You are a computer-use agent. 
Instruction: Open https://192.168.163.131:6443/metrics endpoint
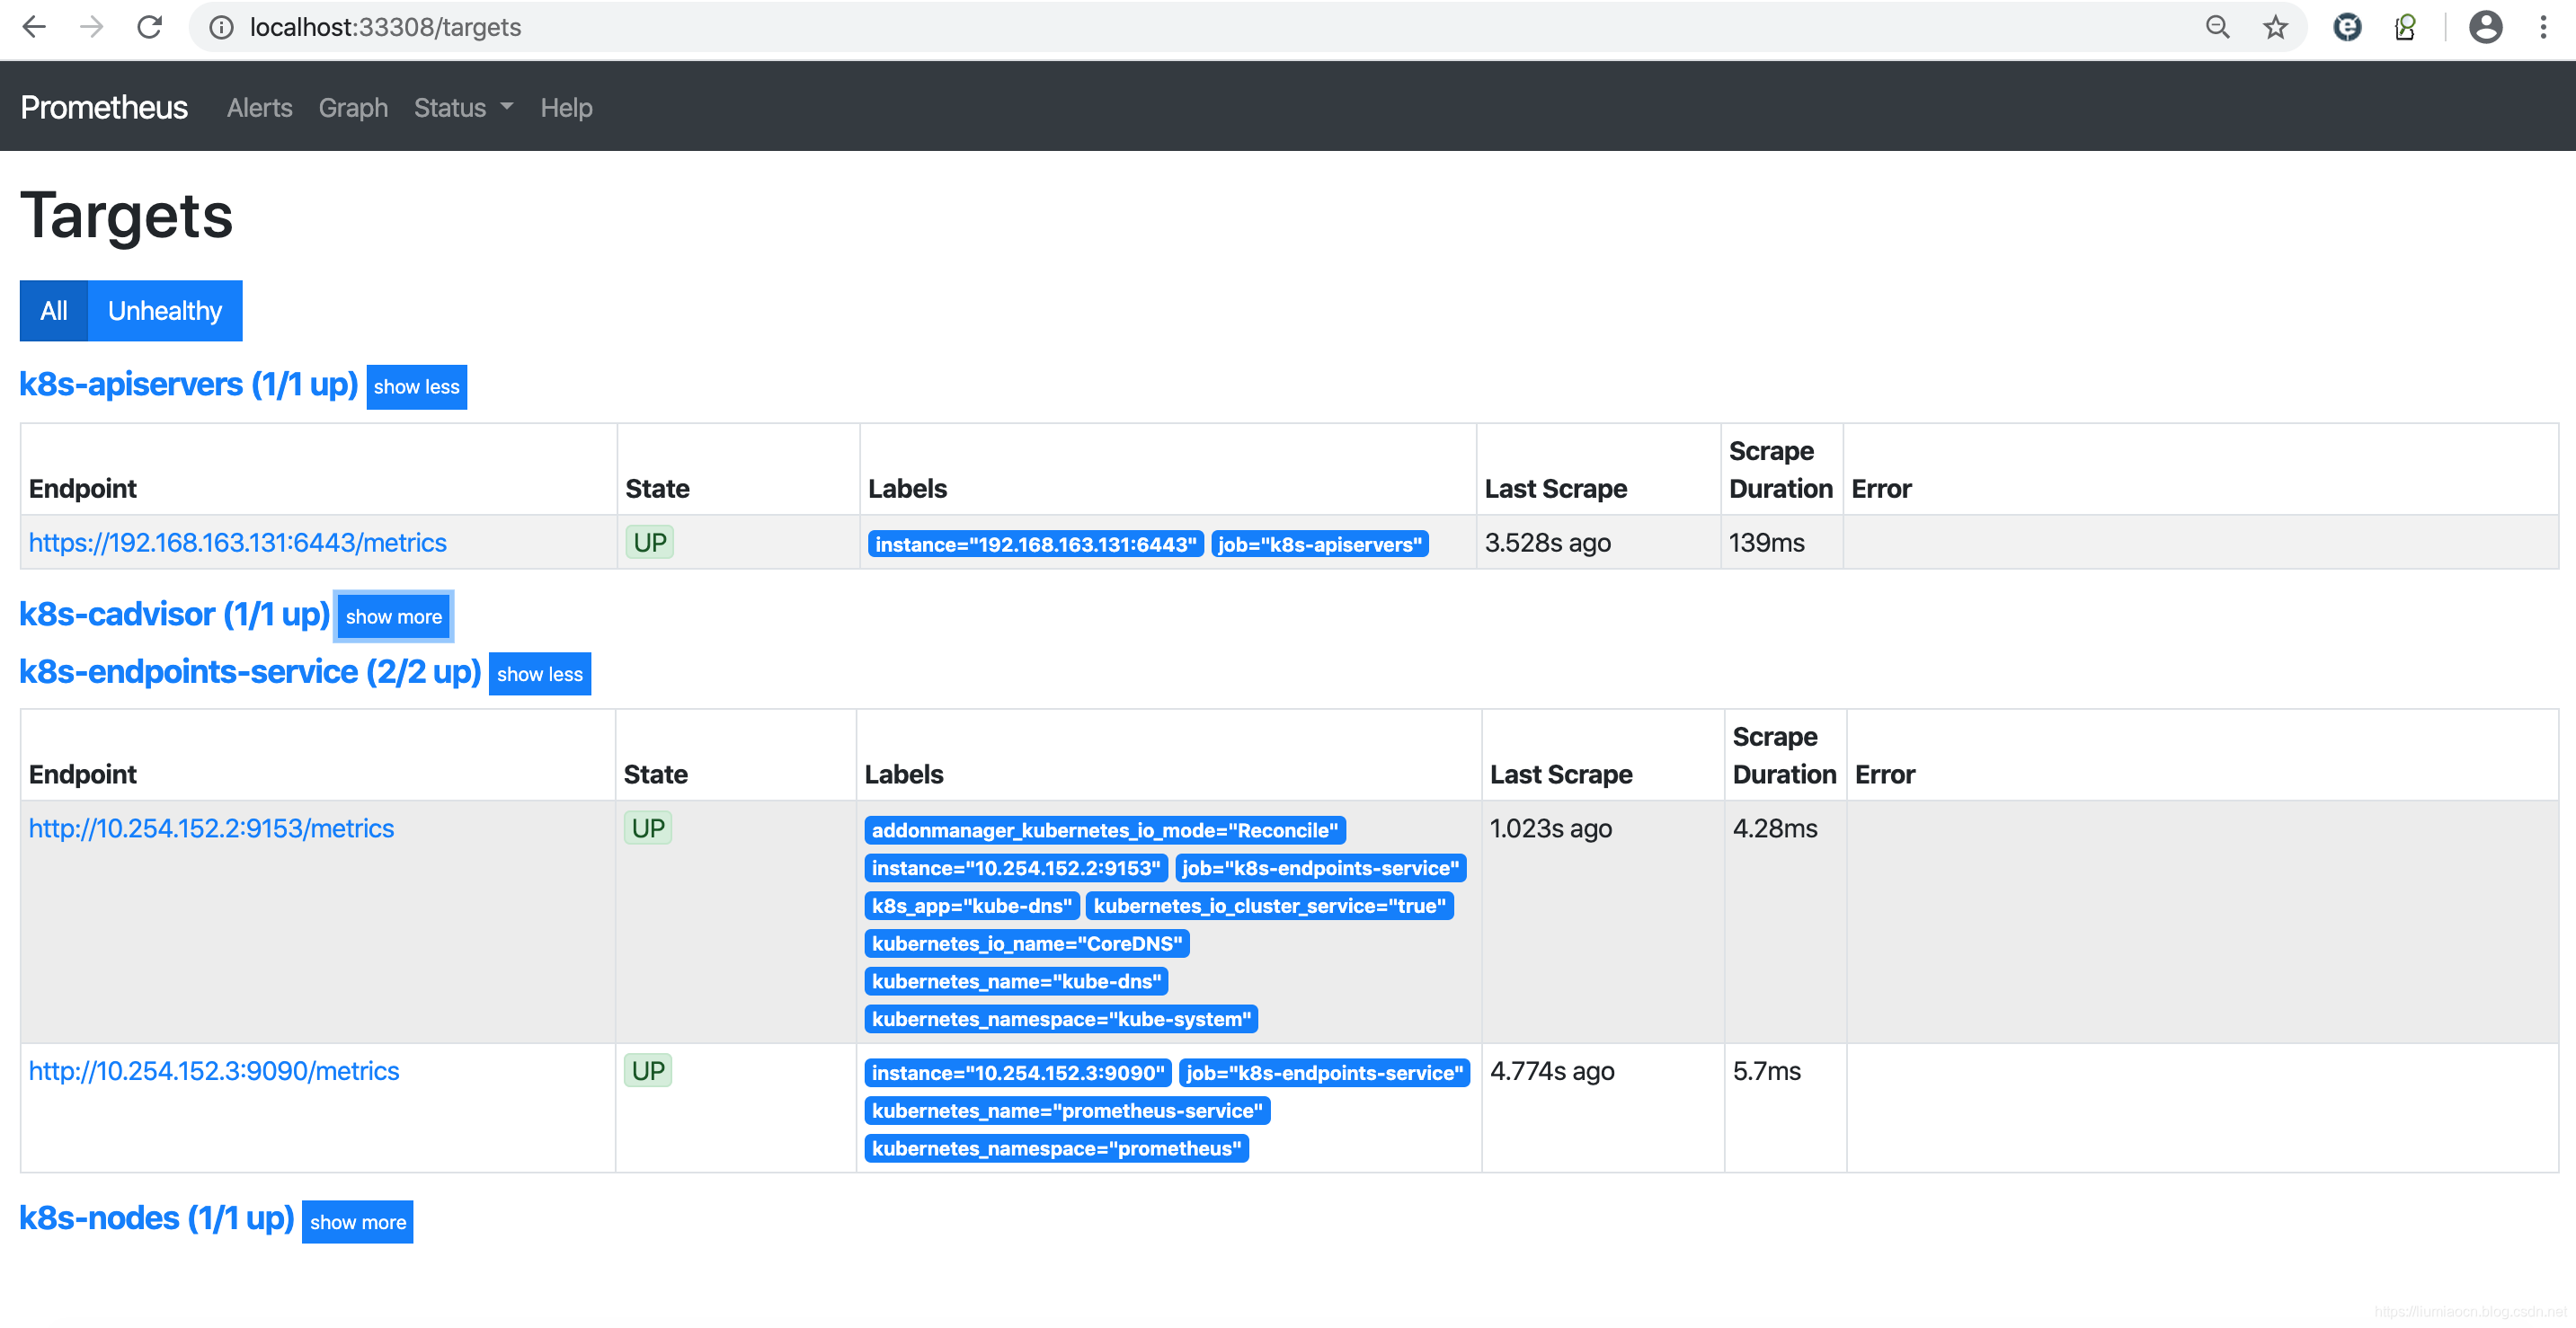click(x=237, y=542)
